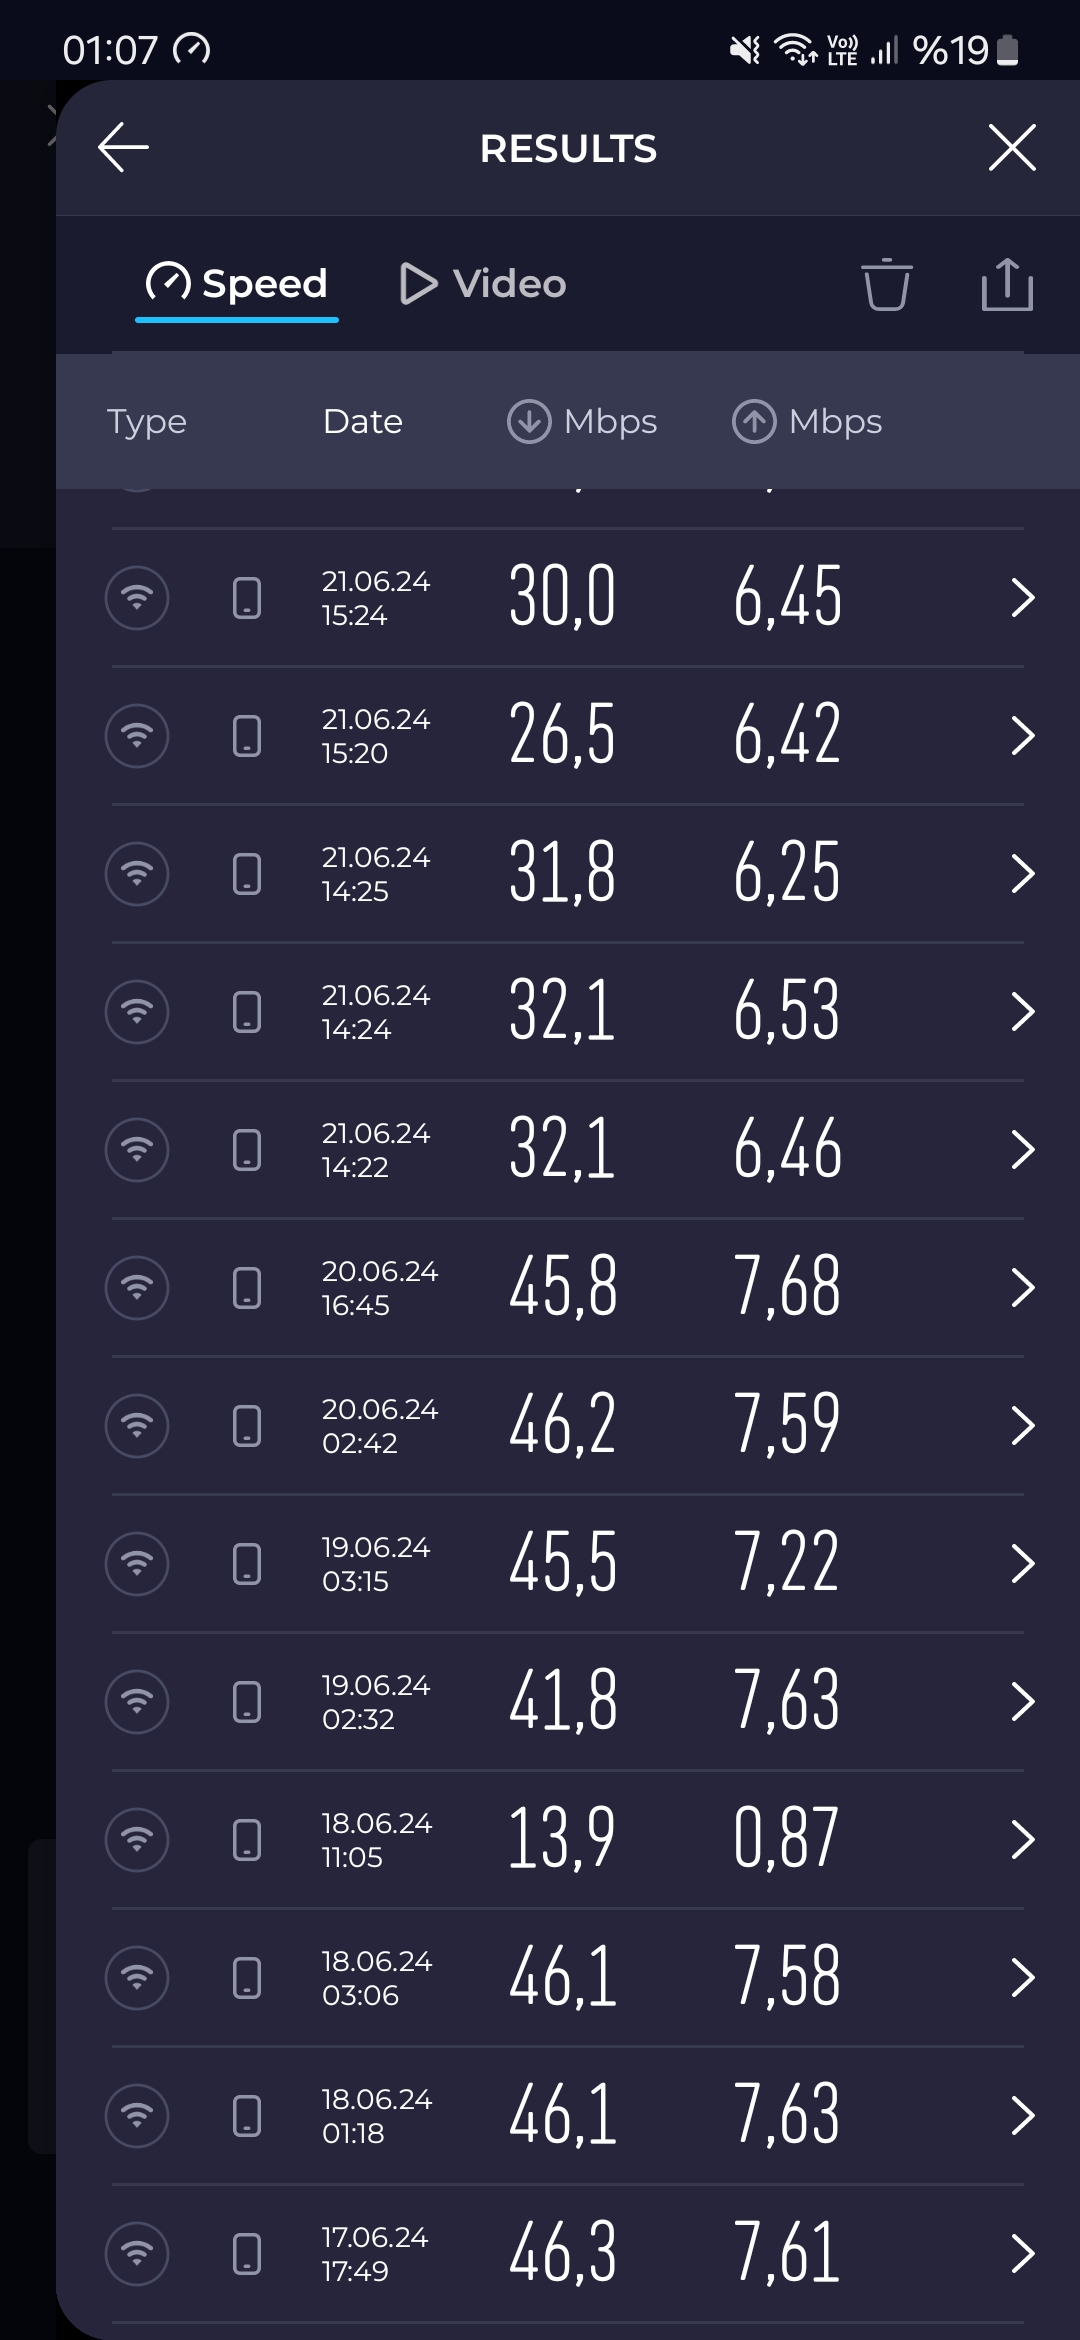Tap the phone device icon on 18.06.24 01:18 row
This screenshot has width=1080, height=2340.
pos(247,2116)
